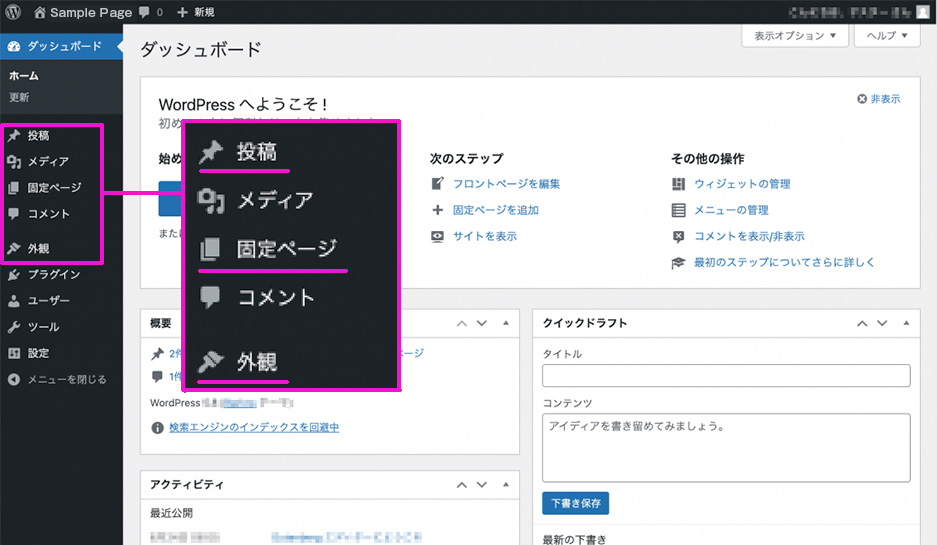This screenshot has width=937, height=545.
Task: Dismiss welcome panel with 非表示
Action: point(879,99)
